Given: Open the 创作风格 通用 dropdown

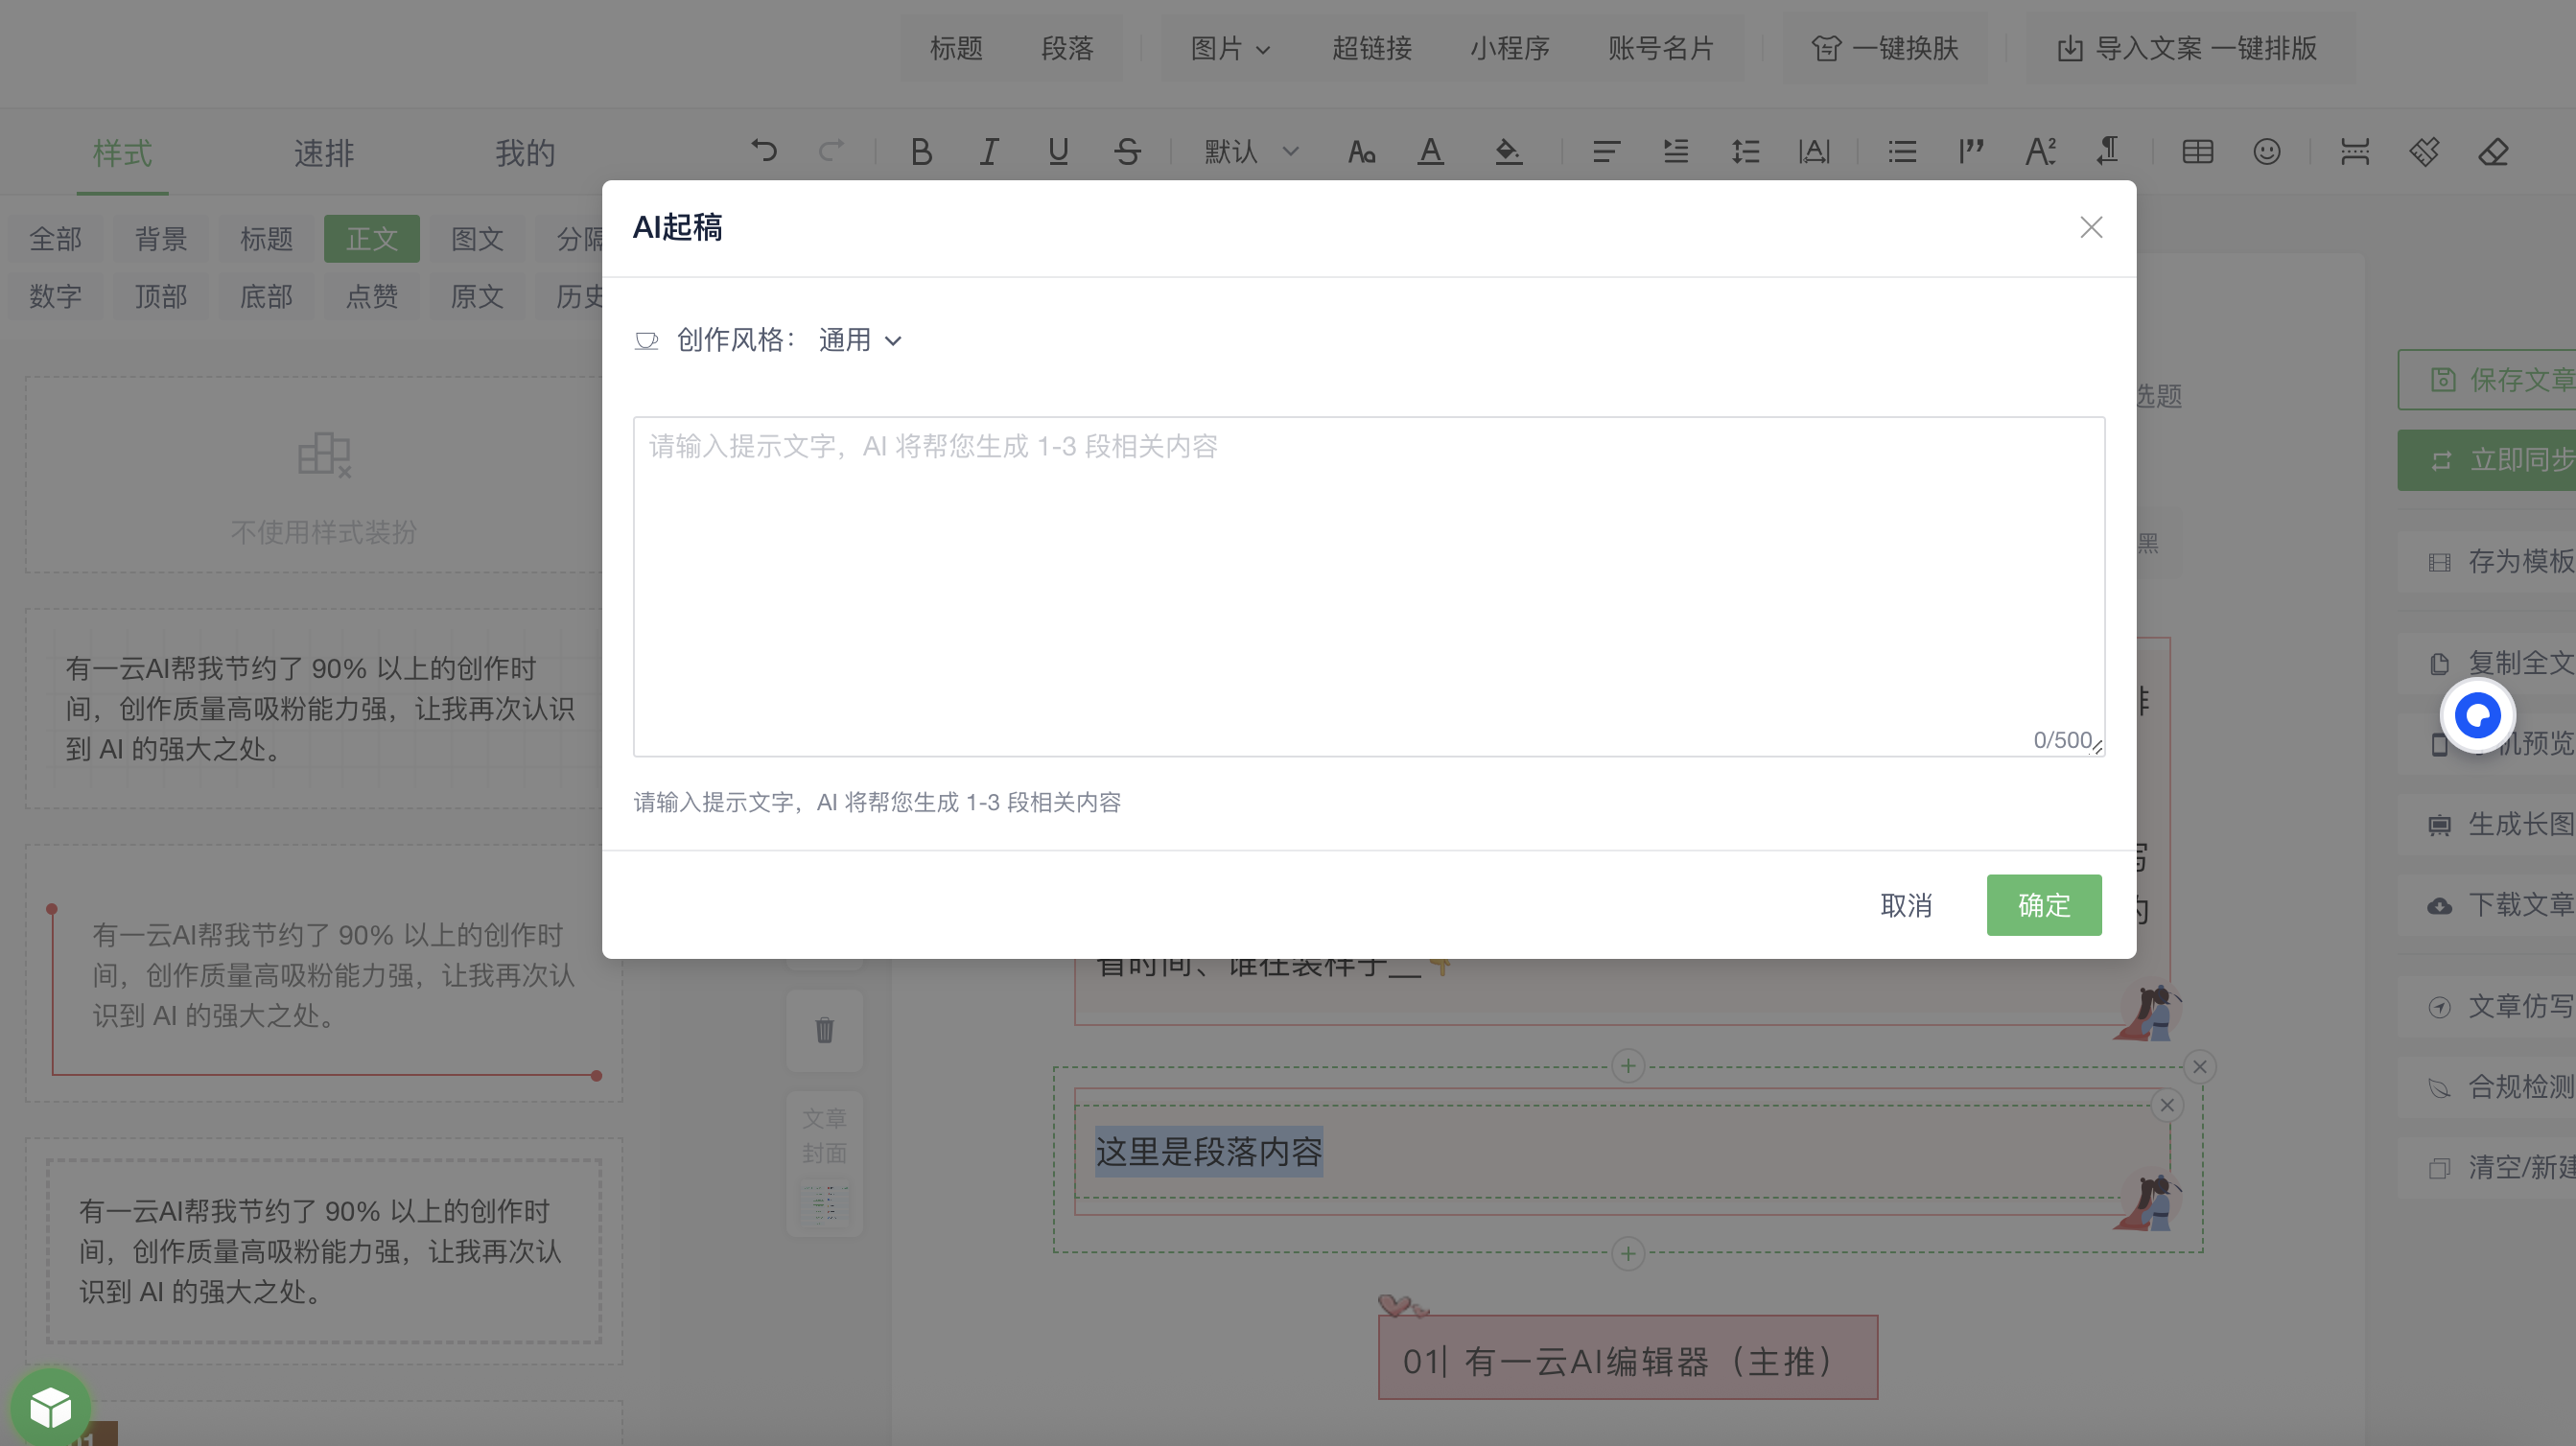Looking at the screenshot, I should pyautogui.click(x=860, y=341).
